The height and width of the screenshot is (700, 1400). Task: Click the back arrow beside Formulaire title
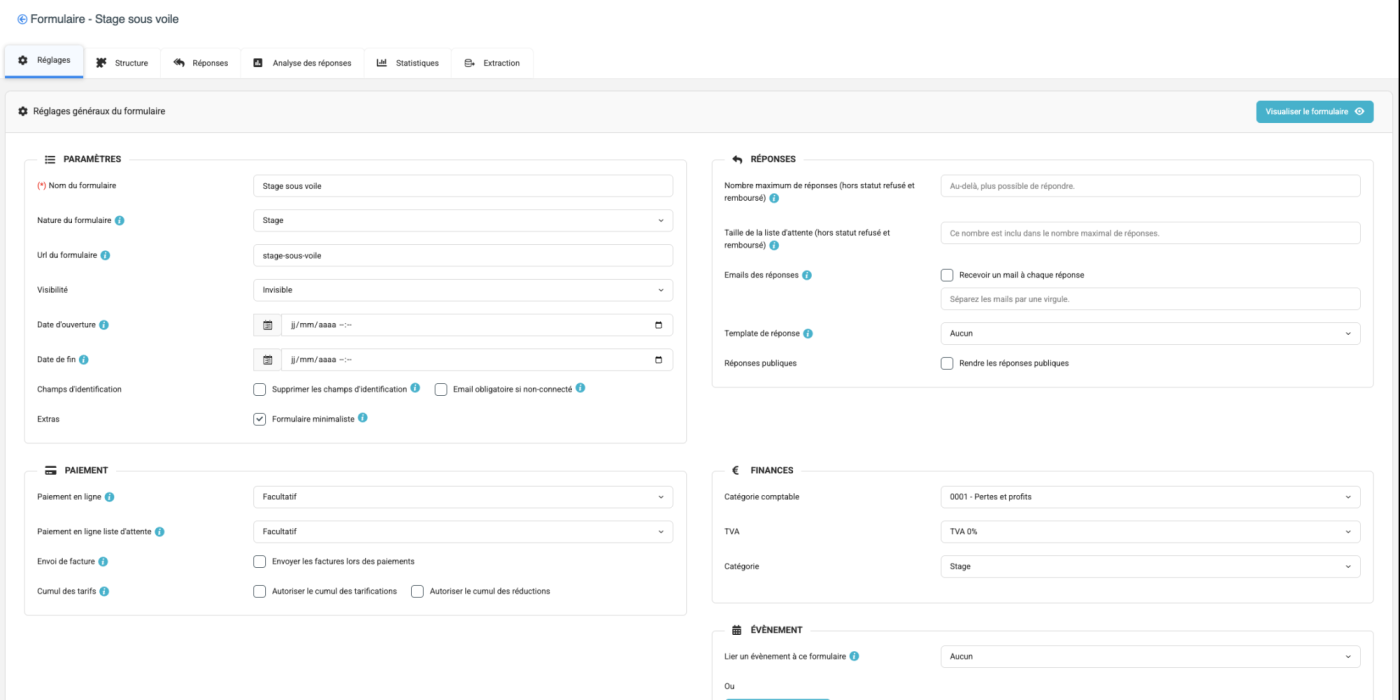pyautogui.click(x=22, y=19)
